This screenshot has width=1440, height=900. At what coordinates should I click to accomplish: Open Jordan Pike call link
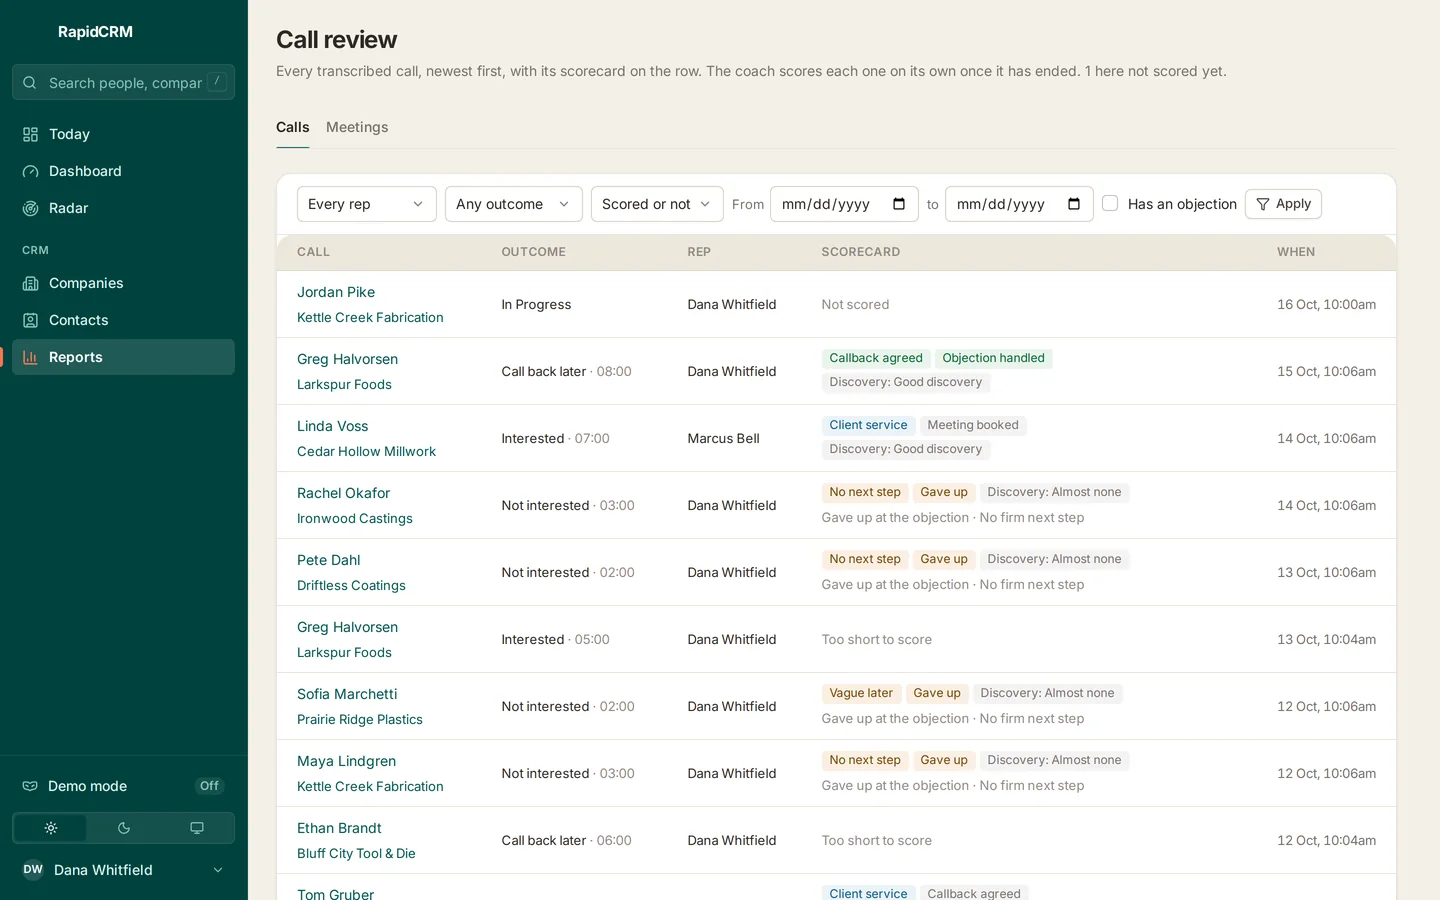[336, 292]
